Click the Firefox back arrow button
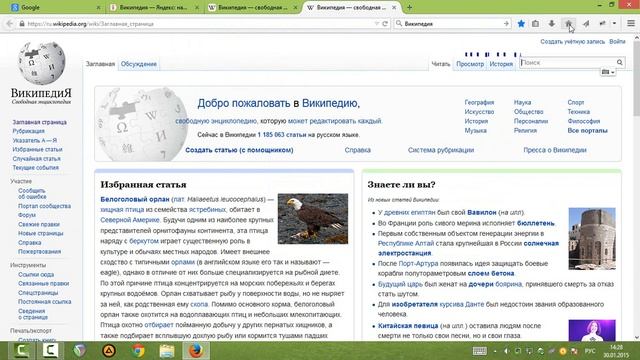640x360 pixels. pos(9,24)
